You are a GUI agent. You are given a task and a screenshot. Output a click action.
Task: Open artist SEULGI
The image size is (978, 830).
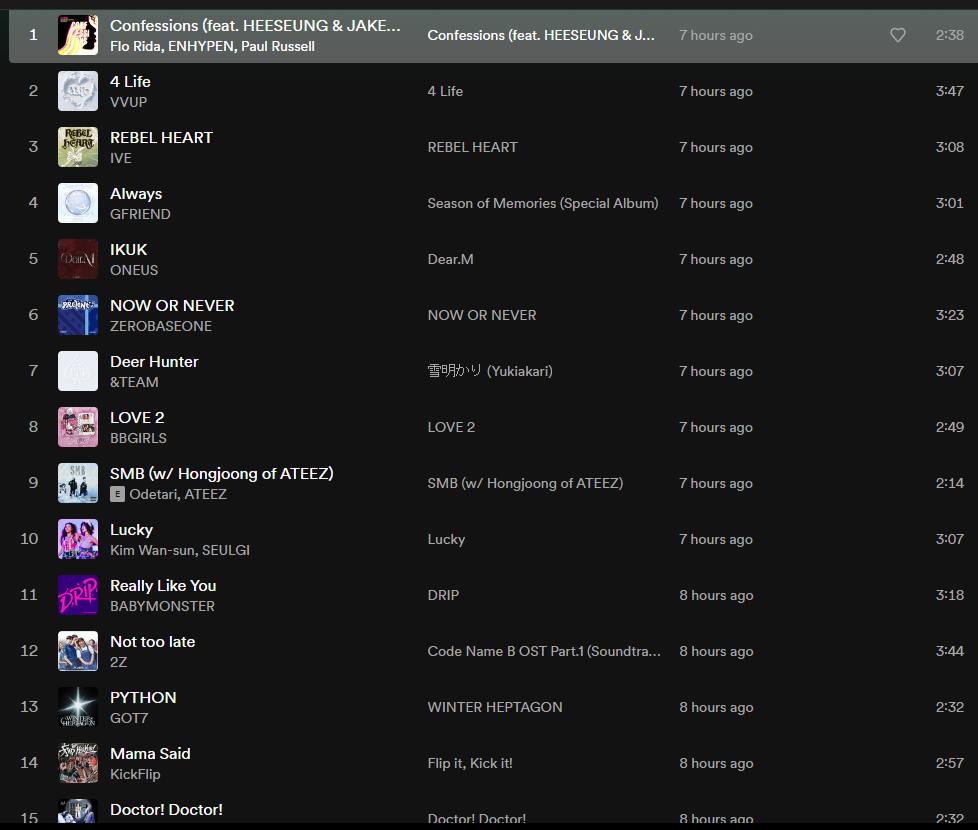tap(226, 551)
